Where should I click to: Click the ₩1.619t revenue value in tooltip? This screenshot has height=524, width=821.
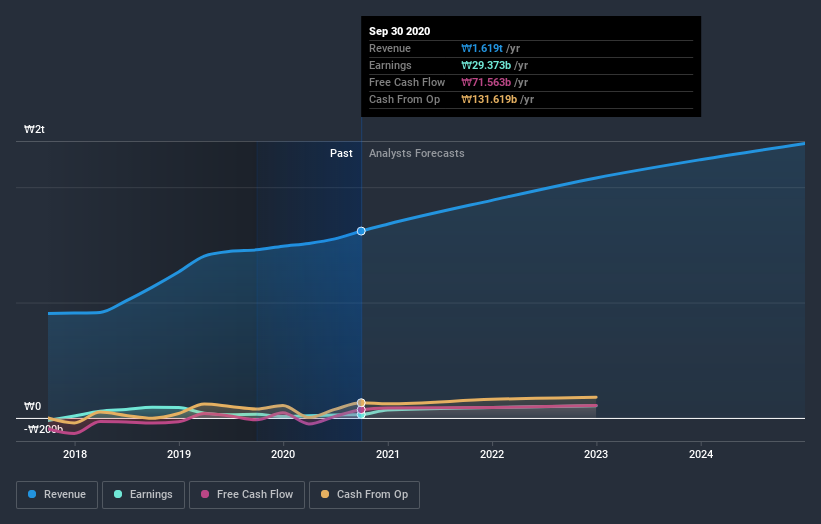tap(482, 48)
